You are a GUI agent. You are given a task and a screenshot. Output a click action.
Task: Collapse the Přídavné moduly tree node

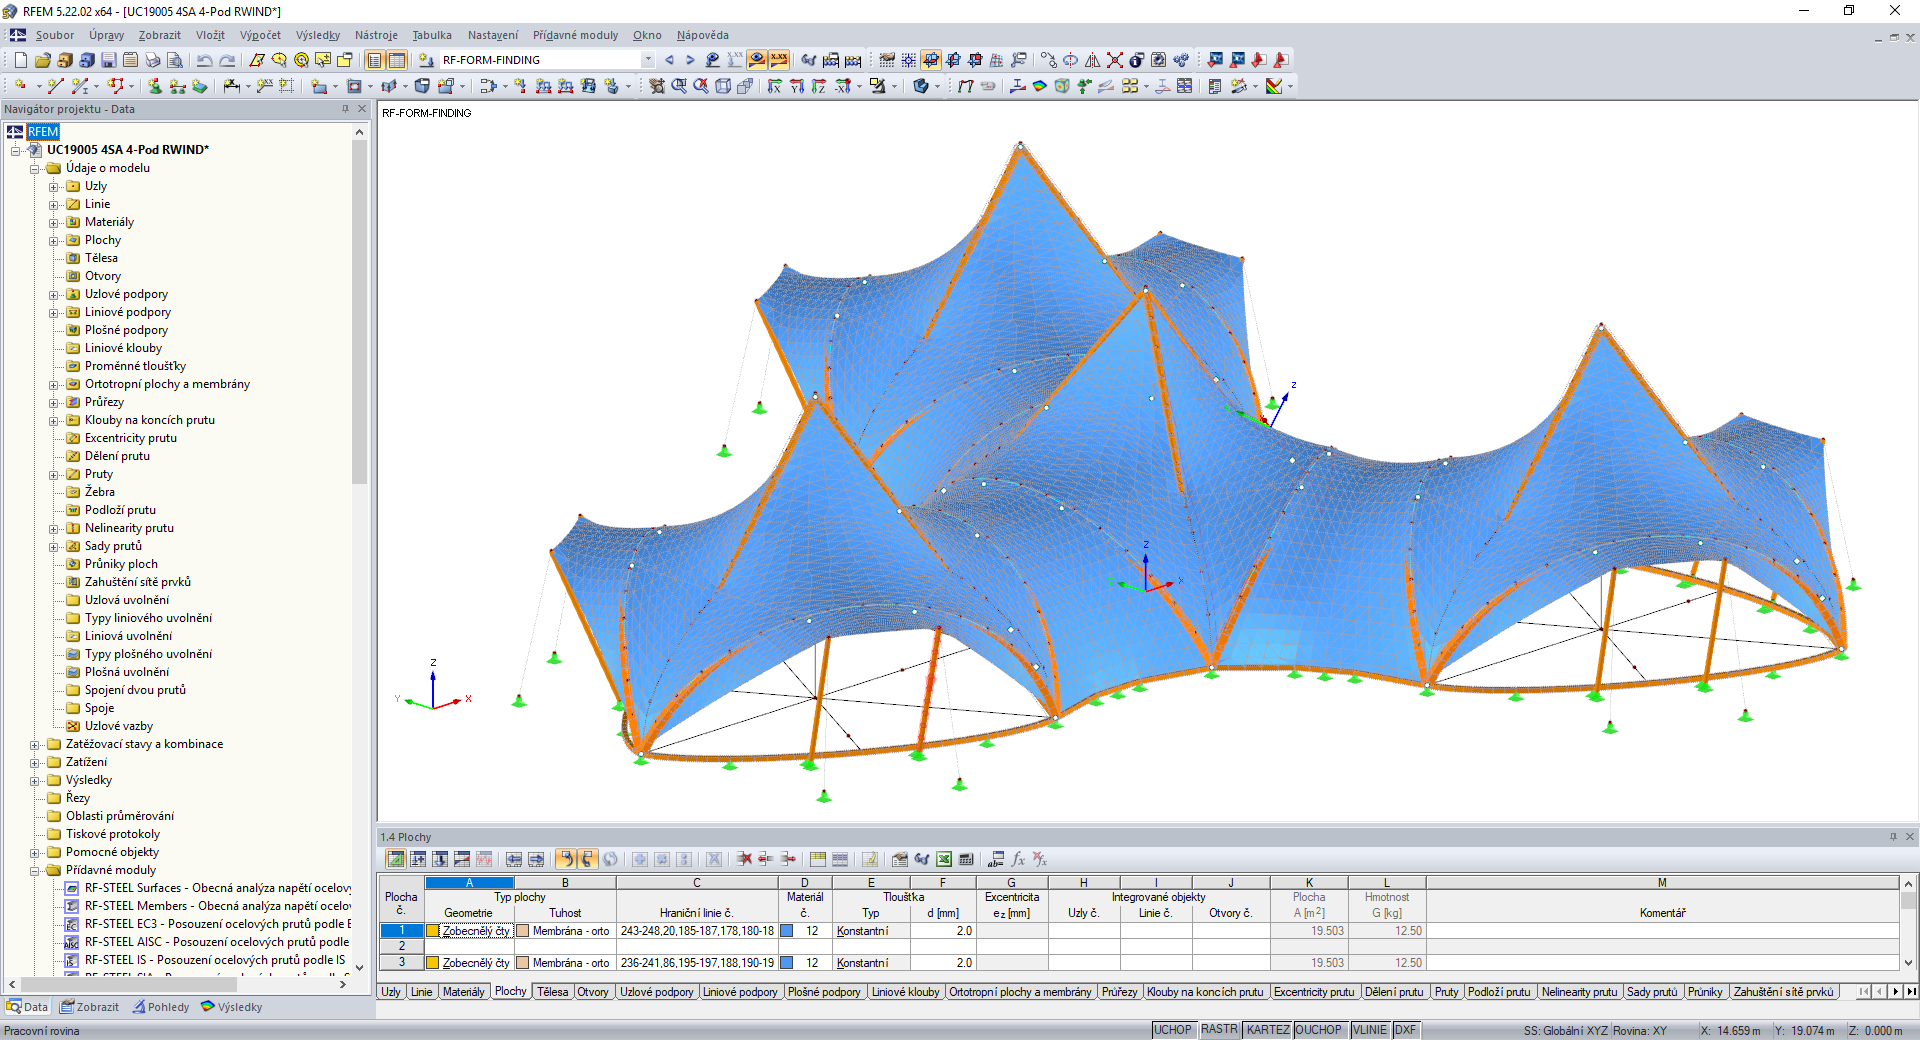(35, 870)
